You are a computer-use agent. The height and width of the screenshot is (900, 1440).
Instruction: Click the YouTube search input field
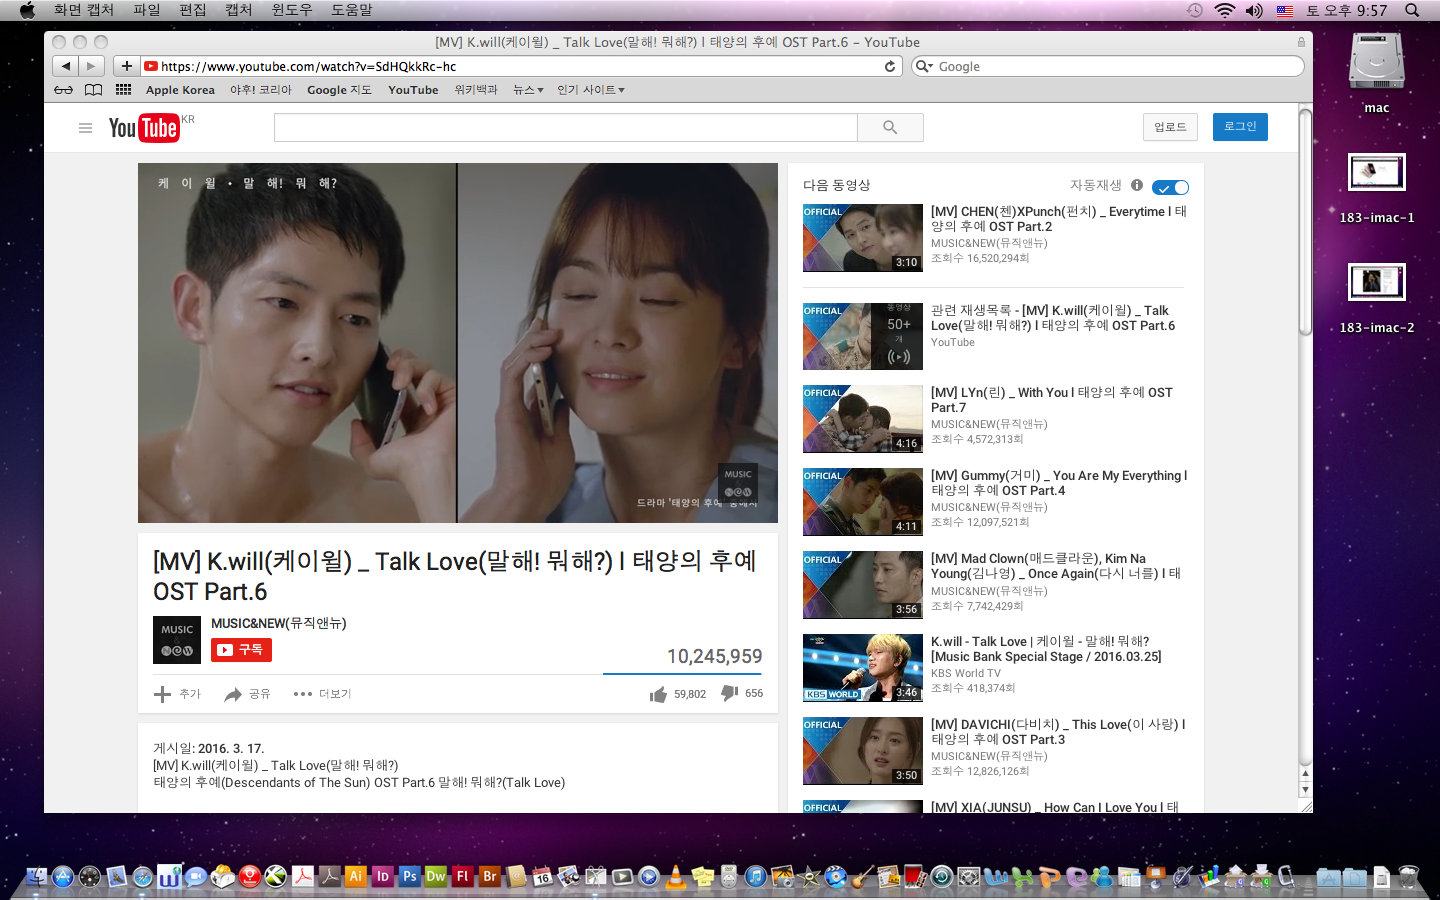[x=565, y=128]
